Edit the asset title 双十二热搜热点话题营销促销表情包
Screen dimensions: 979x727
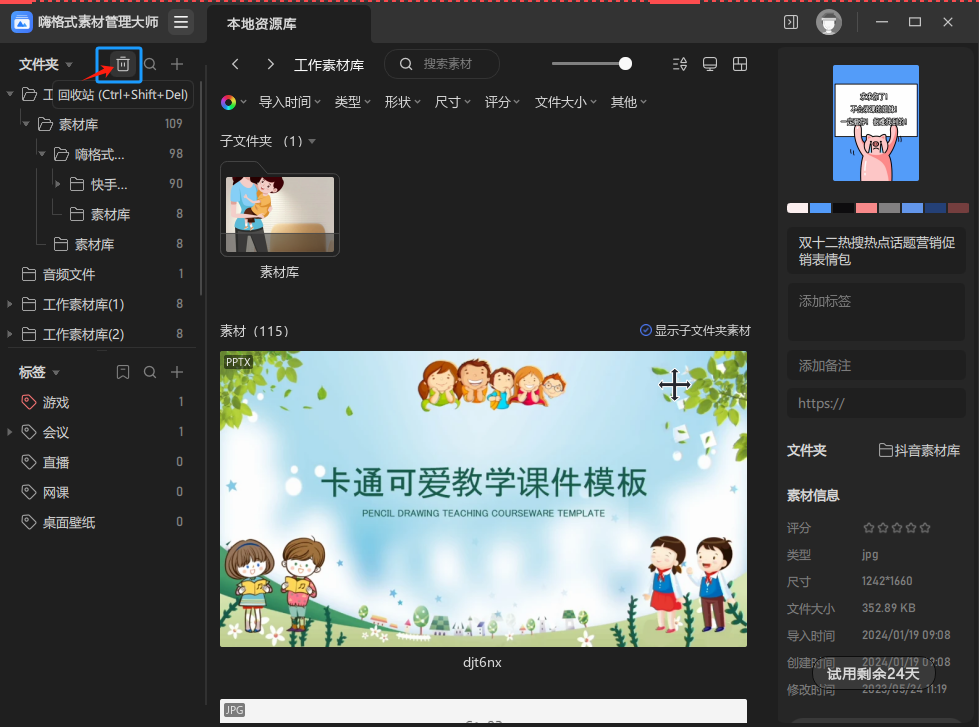876,251
